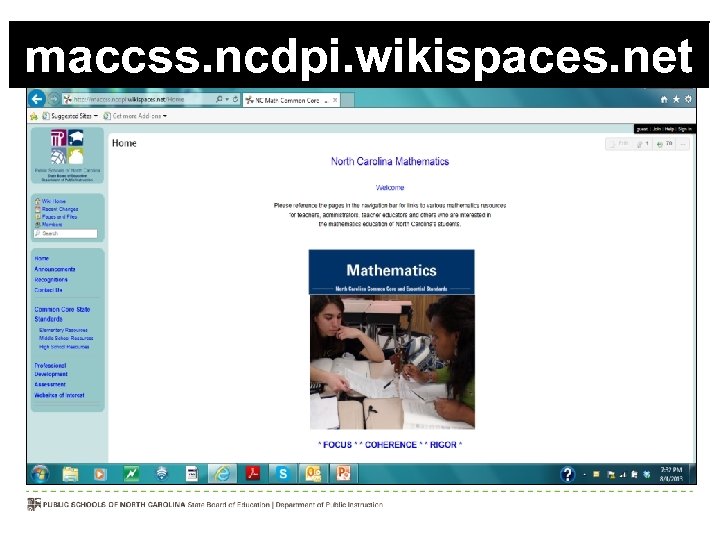Click the Mathematics cover image
Viewport: 720px width, 540px height.
point(392,339)
